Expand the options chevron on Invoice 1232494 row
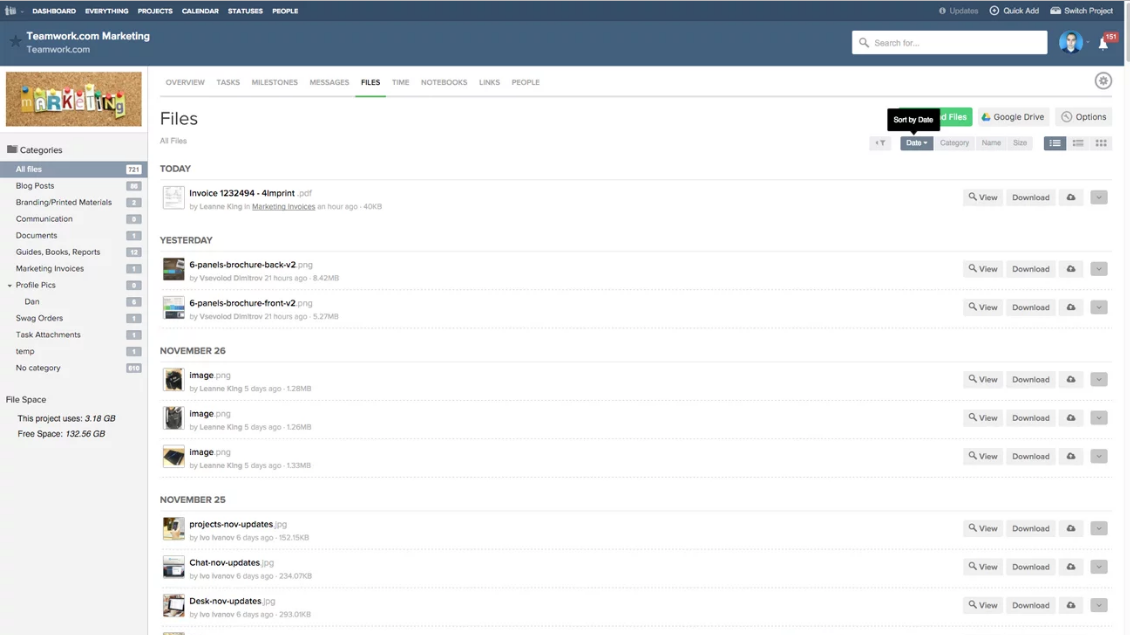The width and height of the screenshot is (1130, 635). coord(1098,197)
